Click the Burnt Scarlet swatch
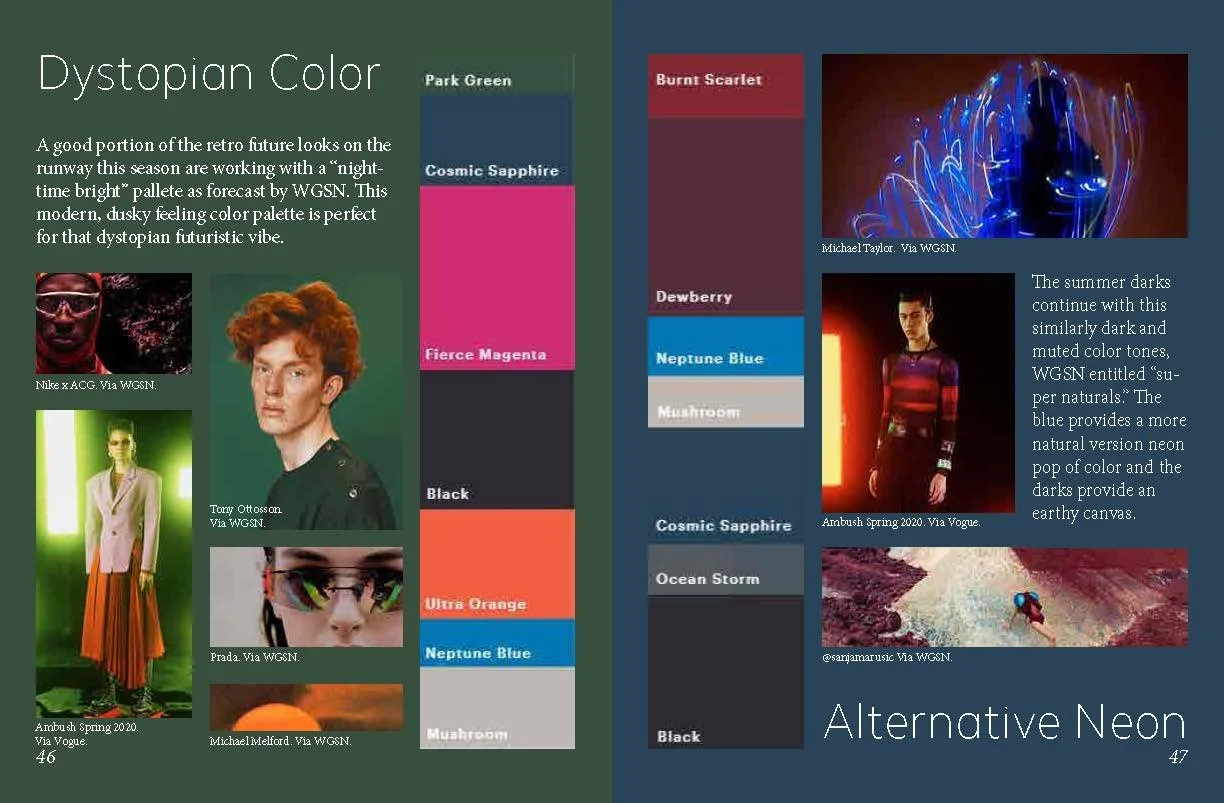1224x803 pixels. point(725,87)
